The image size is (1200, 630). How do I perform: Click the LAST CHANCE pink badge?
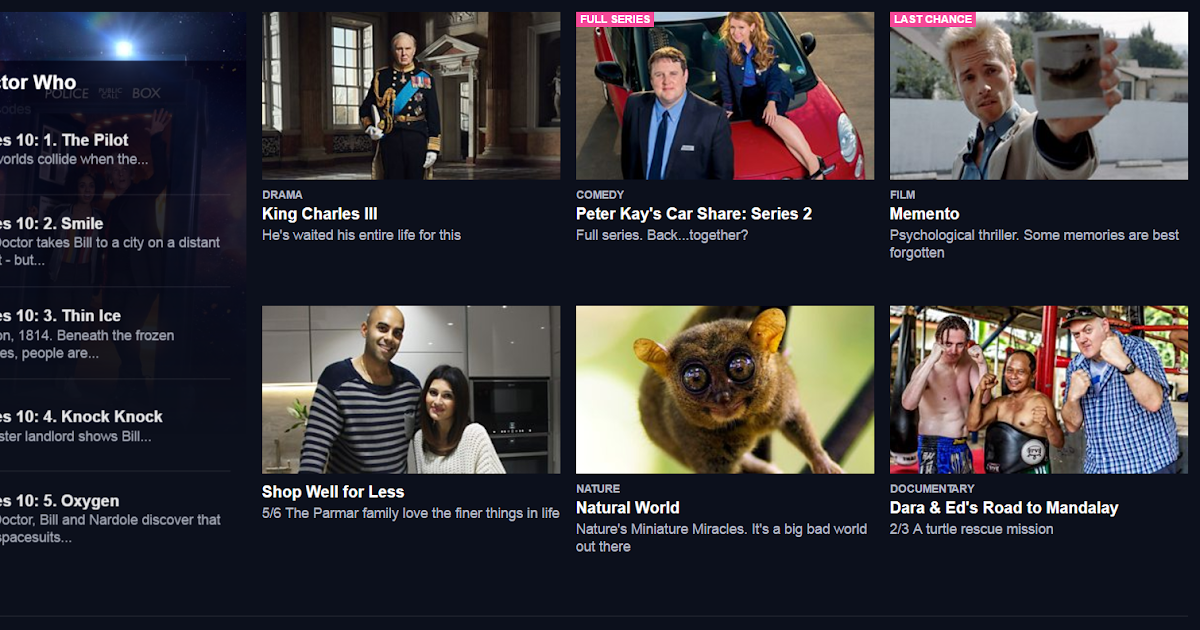click(x=932, y=19)
